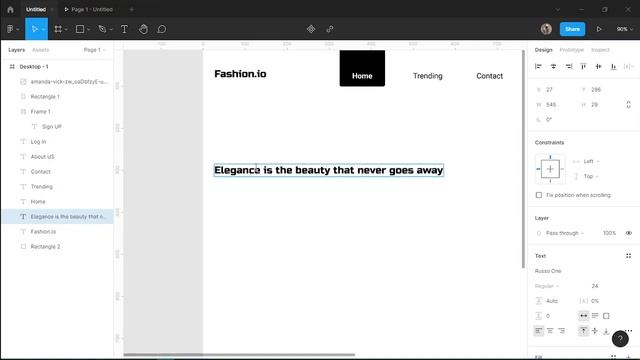640x360 pixels.
Task: Select the Frame tool
Action: coord(58,29)
